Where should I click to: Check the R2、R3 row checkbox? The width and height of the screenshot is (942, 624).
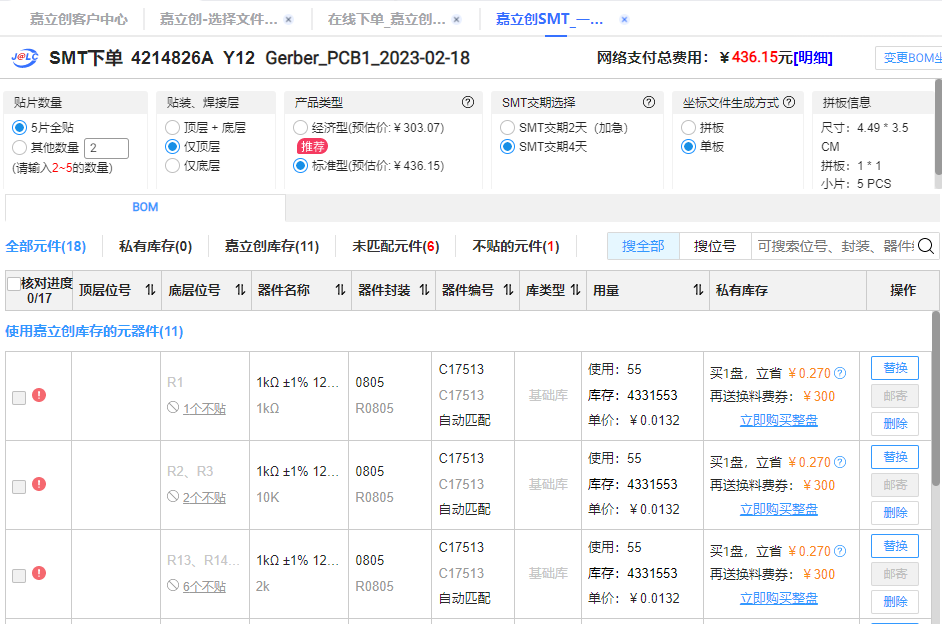19,486
